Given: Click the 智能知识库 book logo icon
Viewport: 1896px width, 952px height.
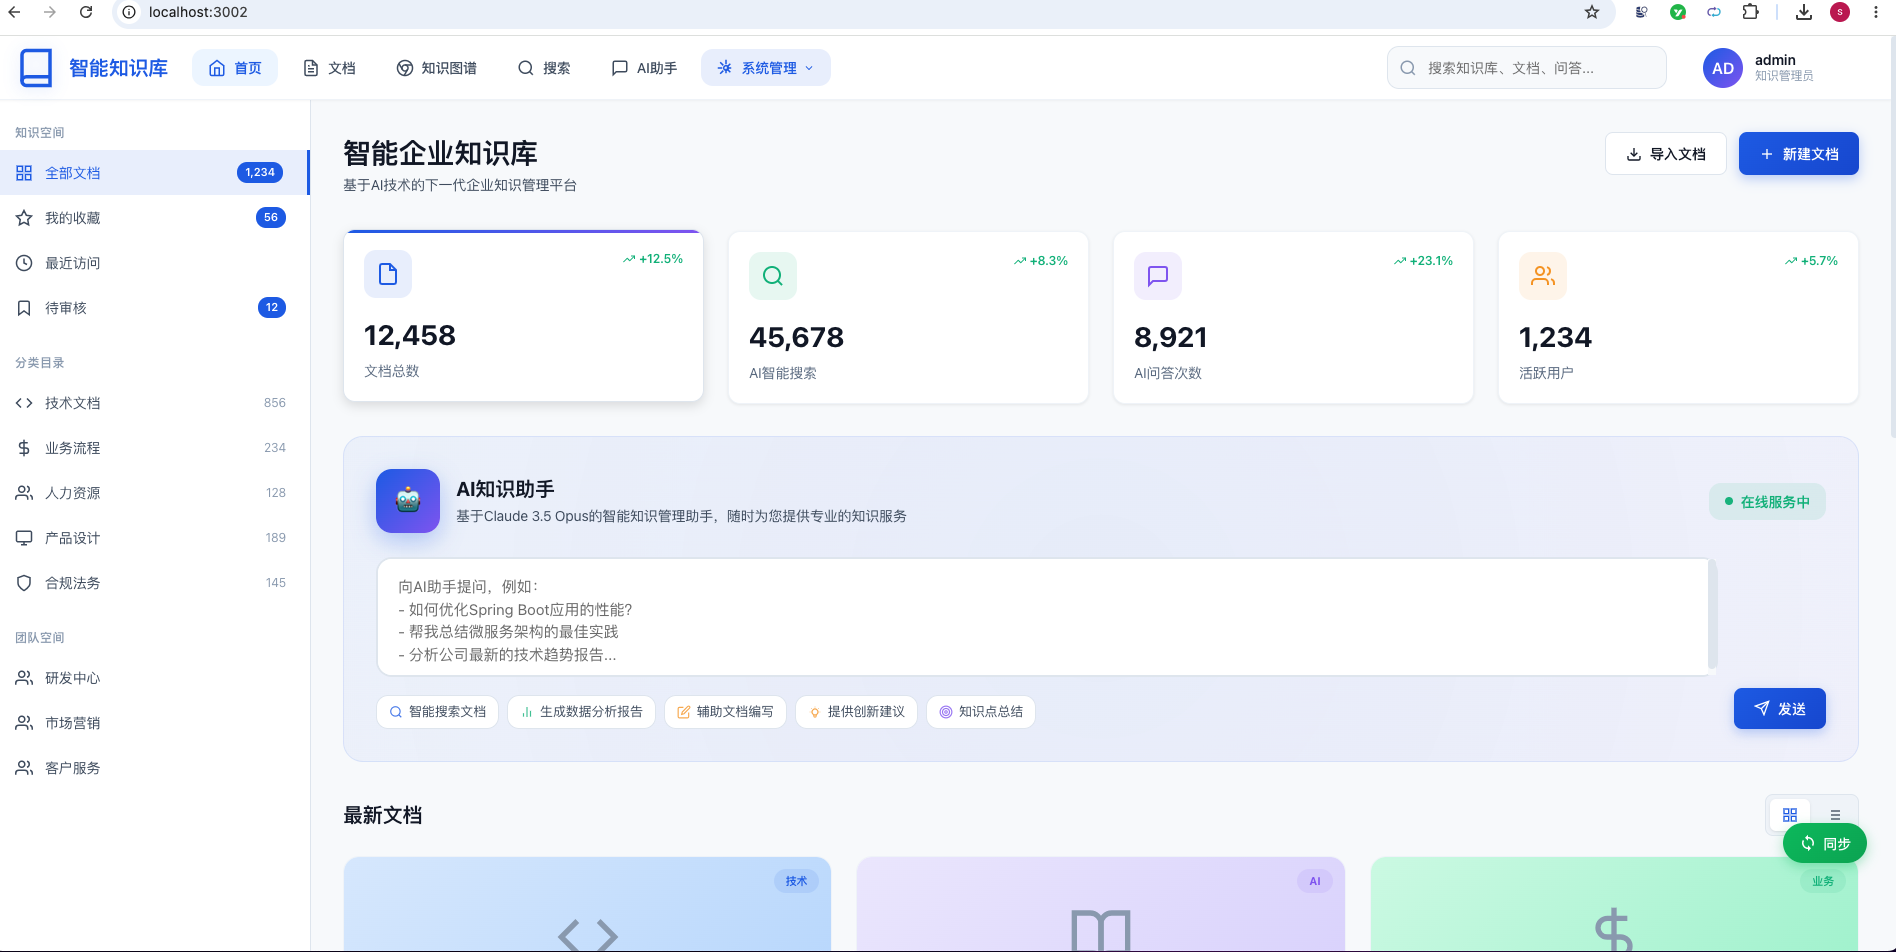Looking at the screenshot, I should (36, 68).
